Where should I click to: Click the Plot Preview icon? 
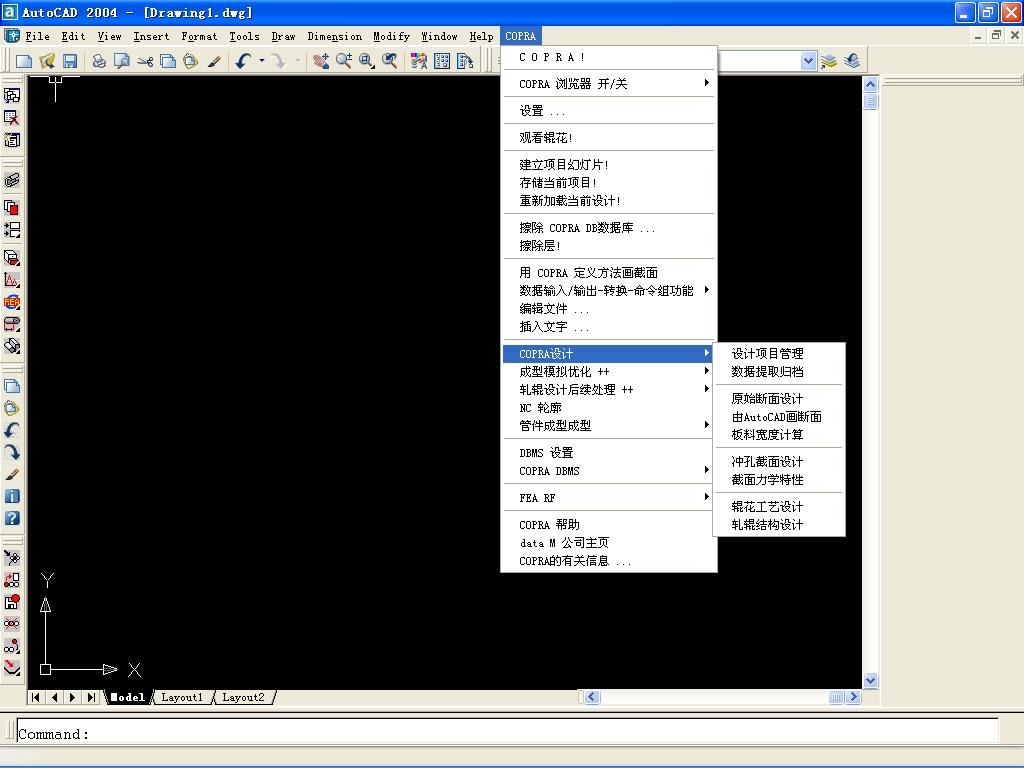tap(121, 61)
